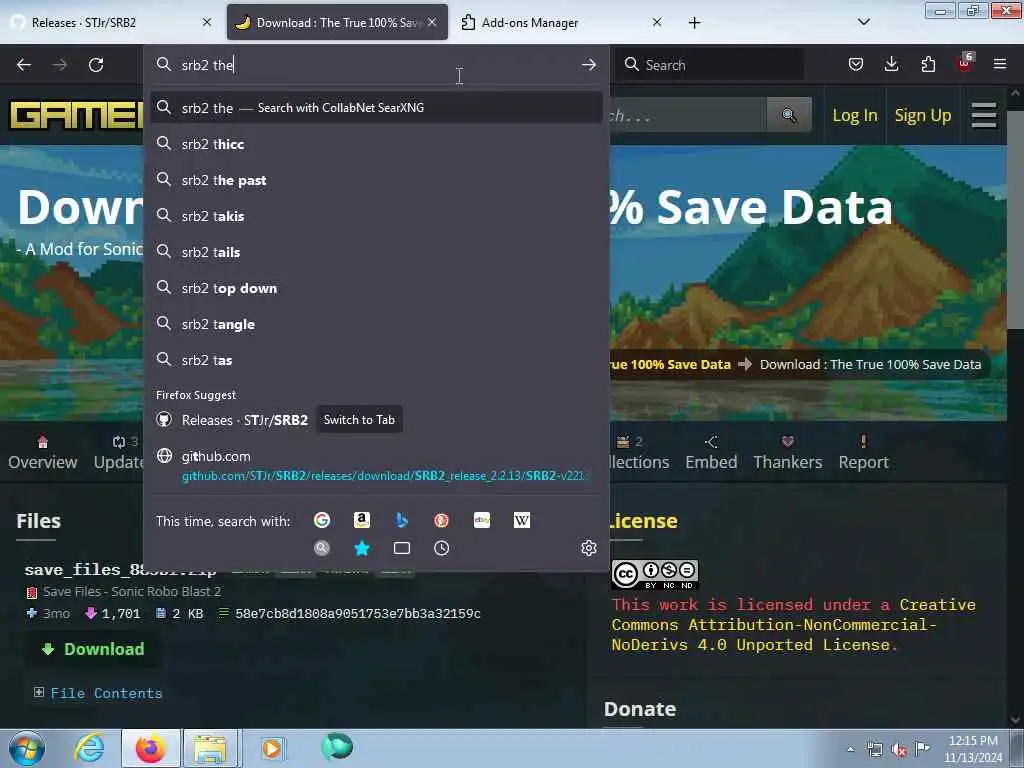
Task: Search with Wikipedia one-off engine icon
Action: 522,520
